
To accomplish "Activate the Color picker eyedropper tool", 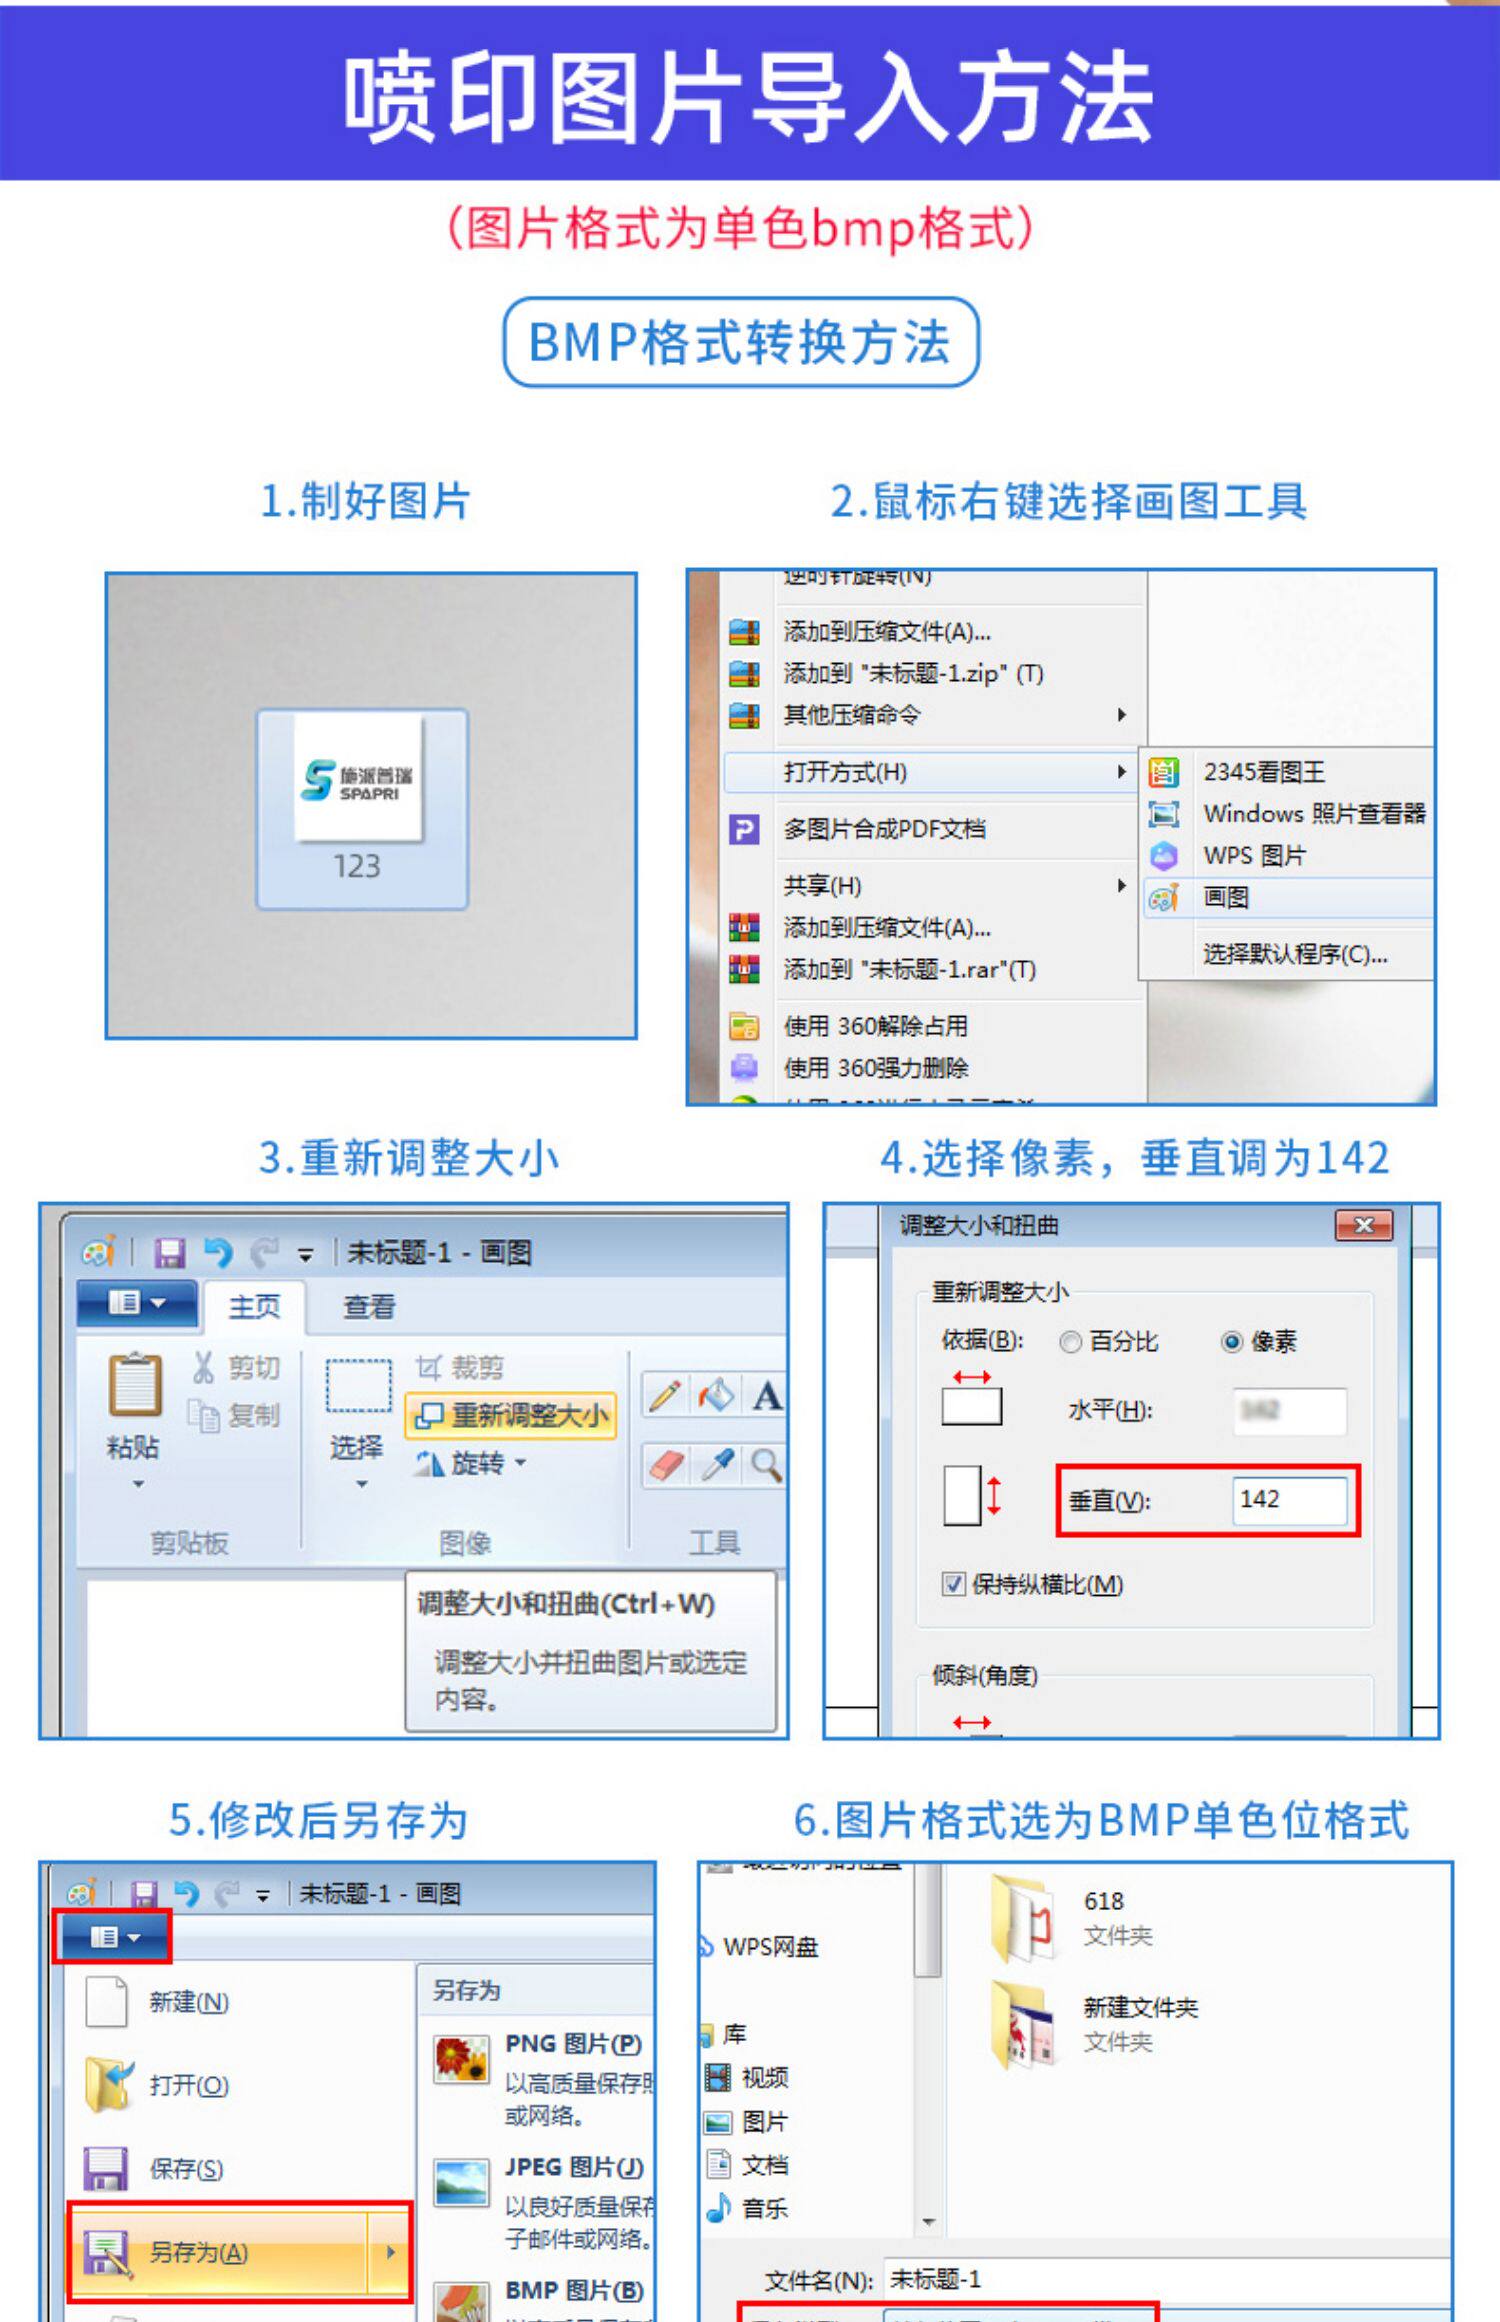I will tap(716, 1465).
